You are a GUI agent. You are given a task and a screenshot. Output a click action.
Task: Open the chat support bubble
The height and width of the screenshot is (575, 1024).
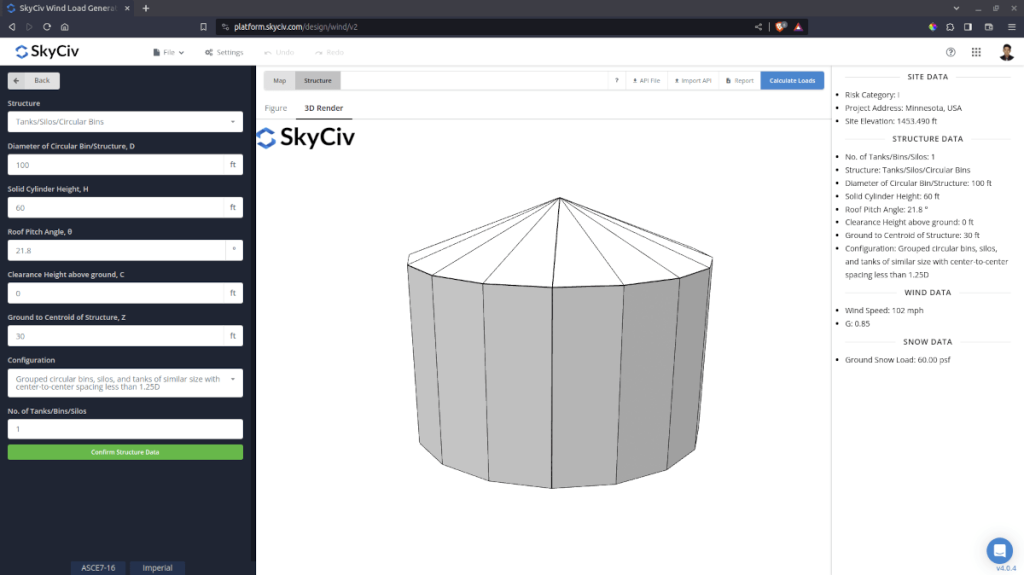[x=999, y=550]
